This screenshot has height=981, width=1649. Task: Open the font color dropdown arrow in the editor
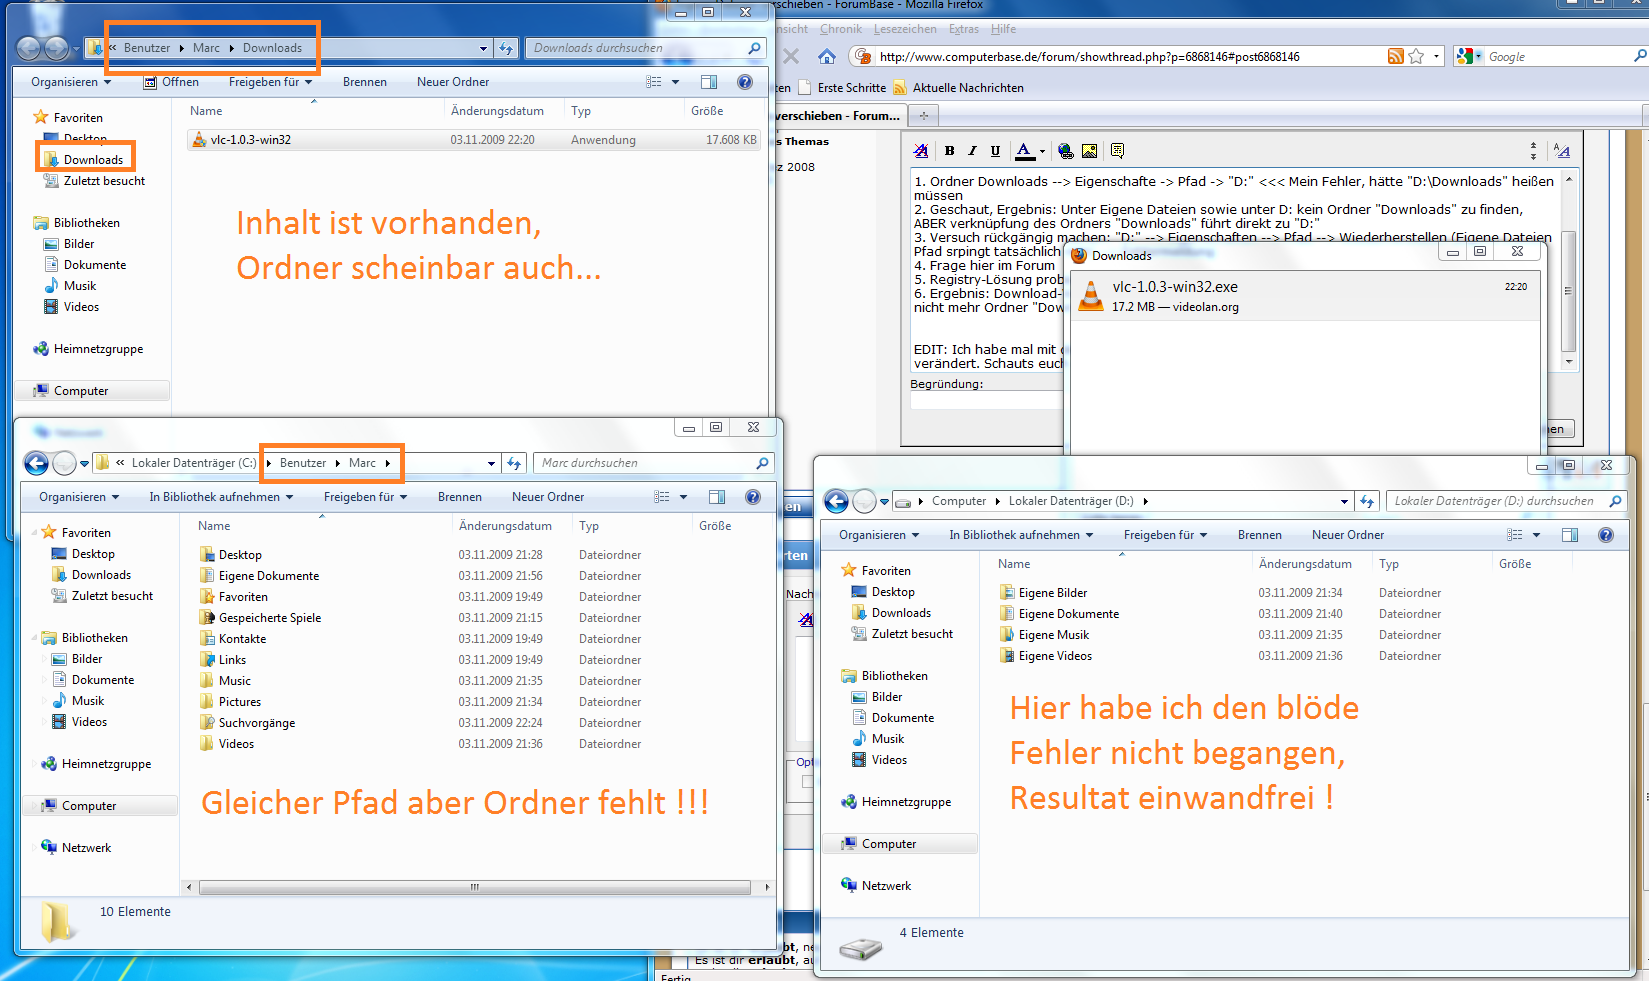(x=1042, y=151)
